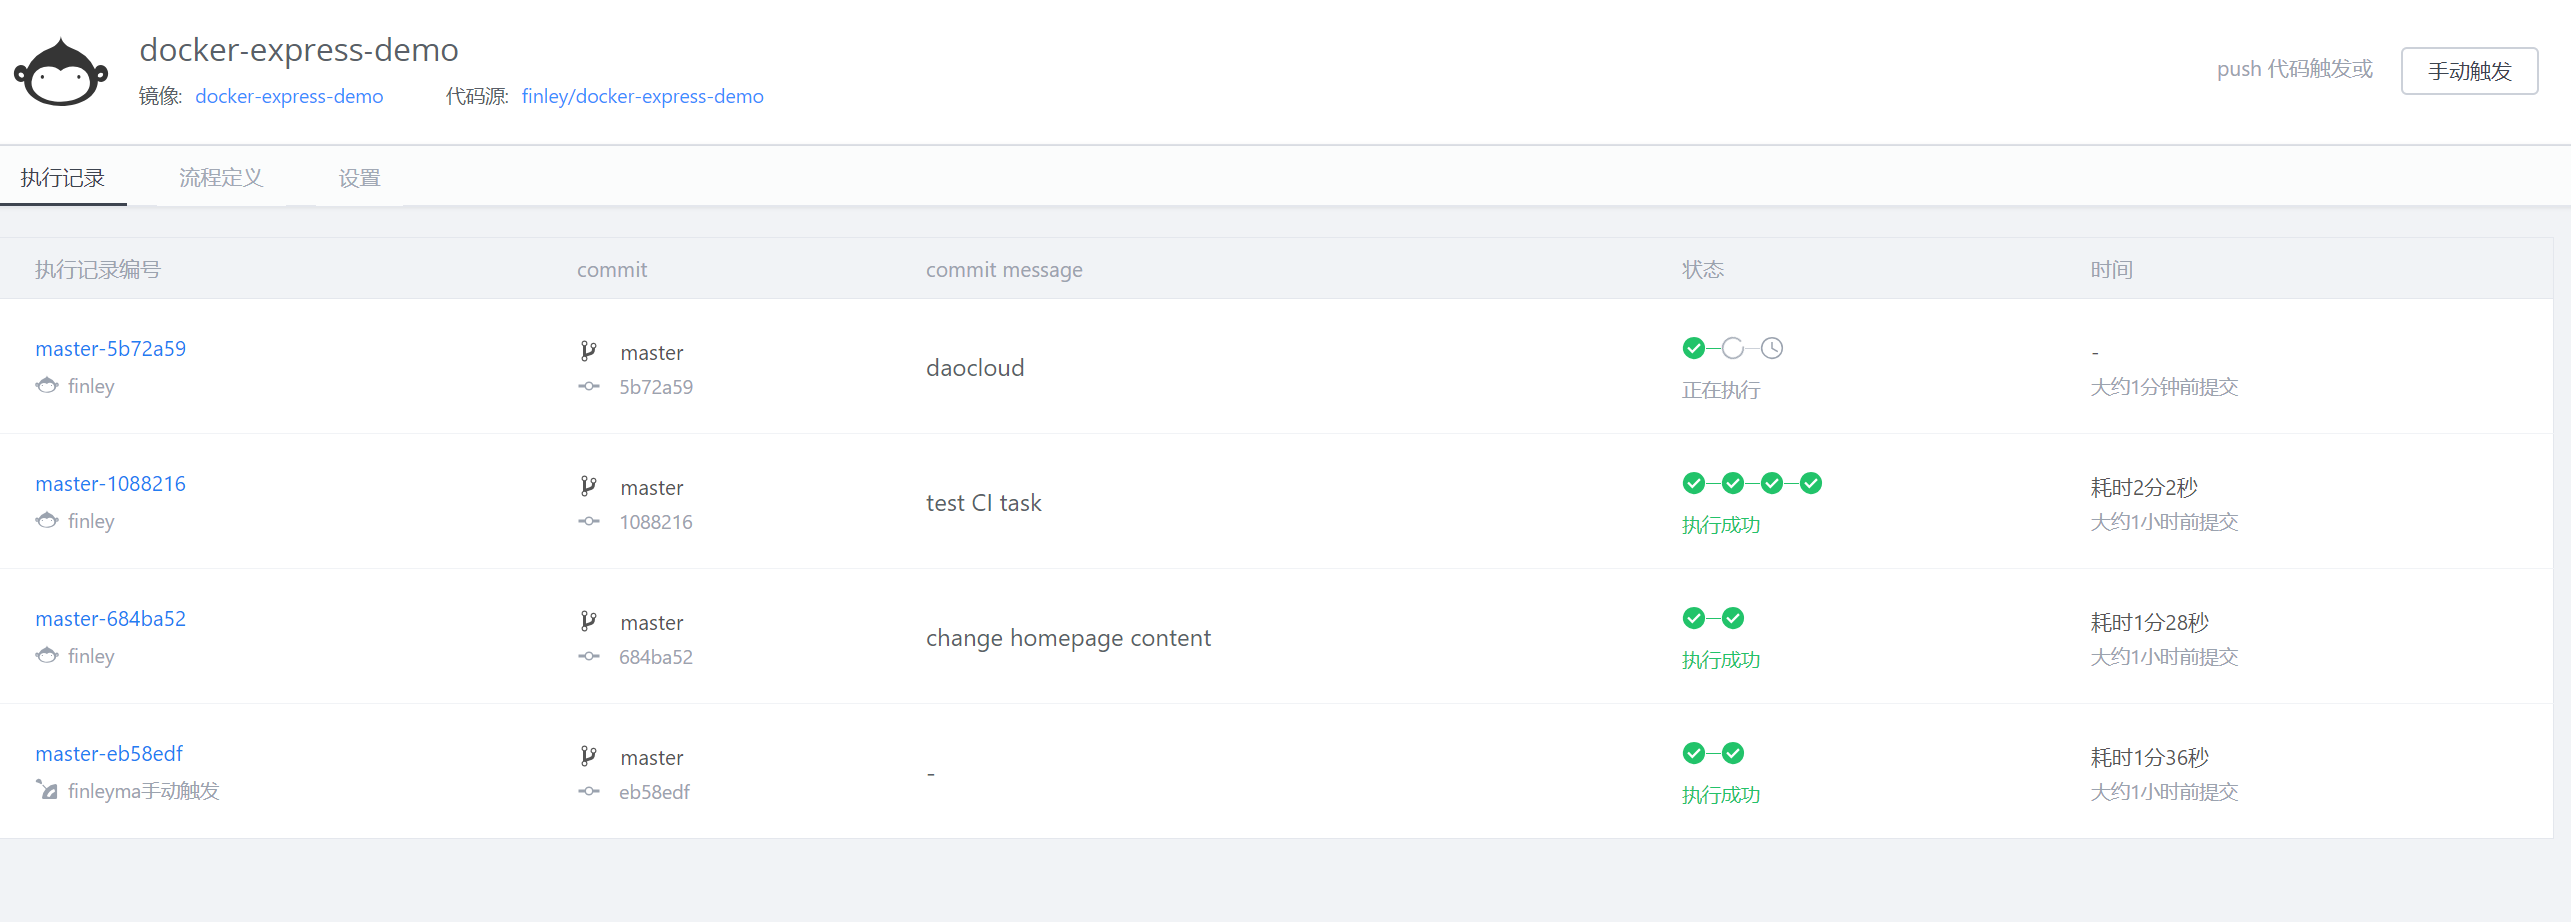Open the 设置 tab

[359, 178]
